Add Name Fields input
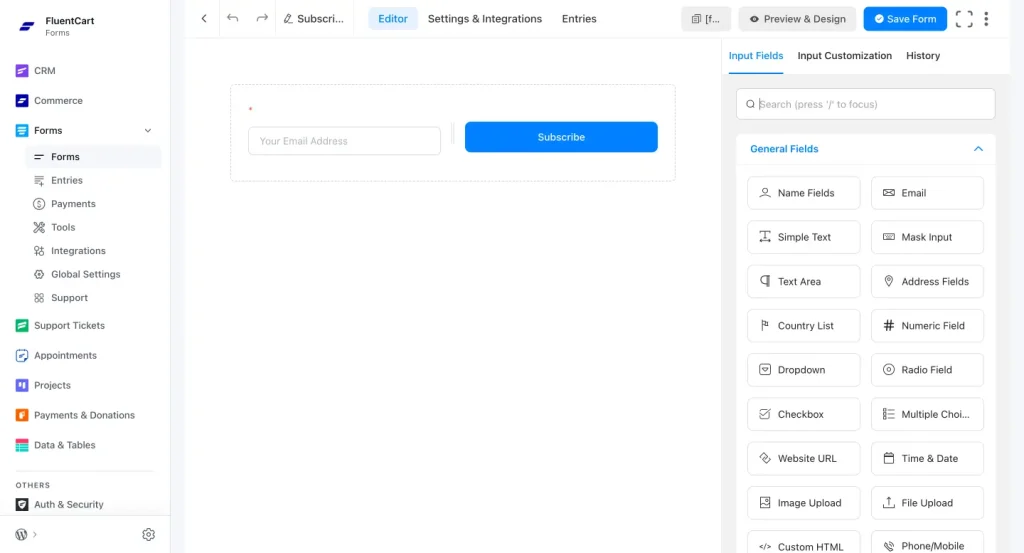Viewport: 1024px width, 553px height. coord(803,193)
